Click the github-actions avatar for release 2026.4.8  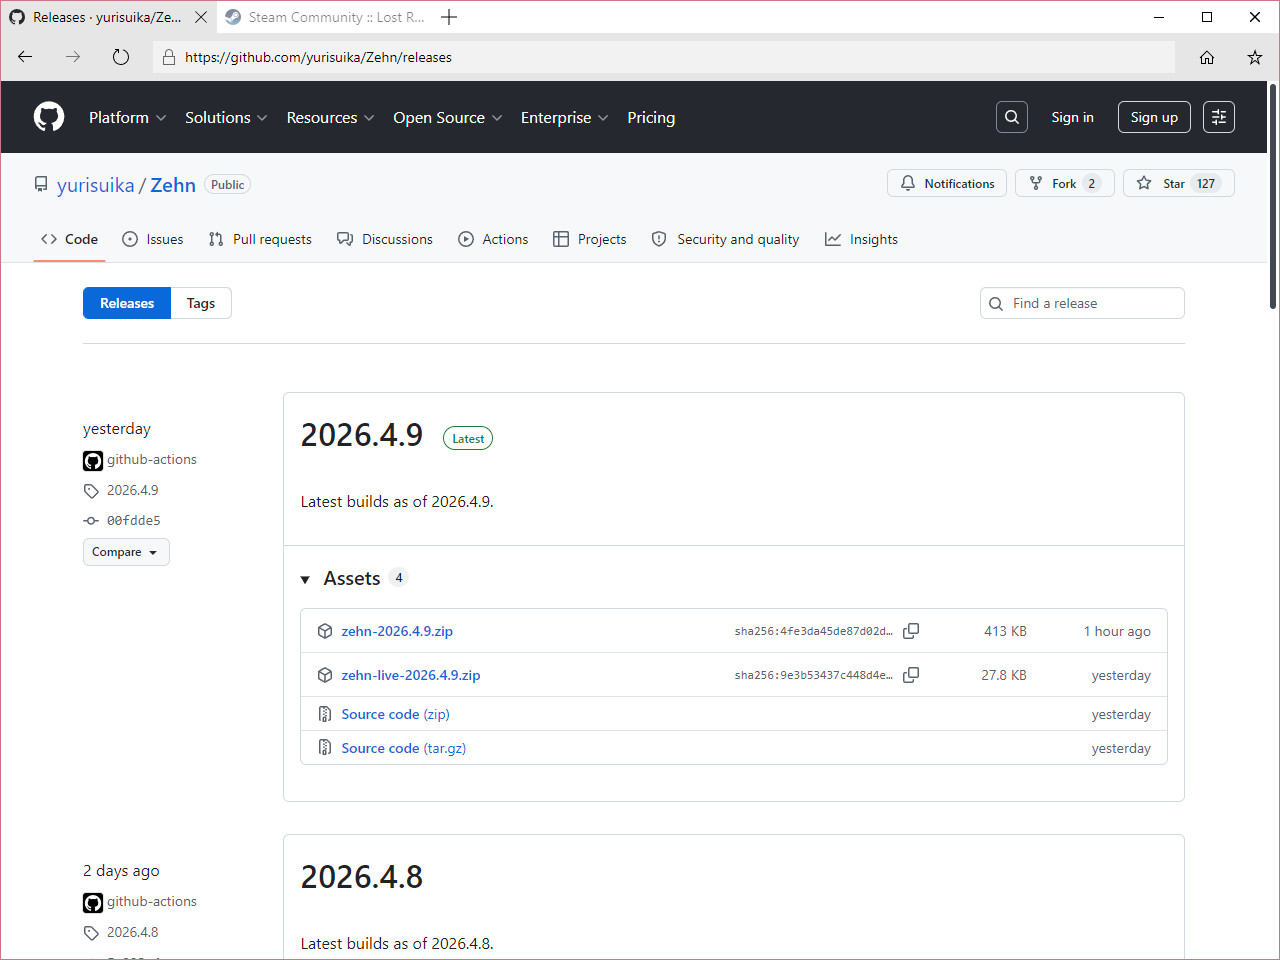tap(93, 903)
